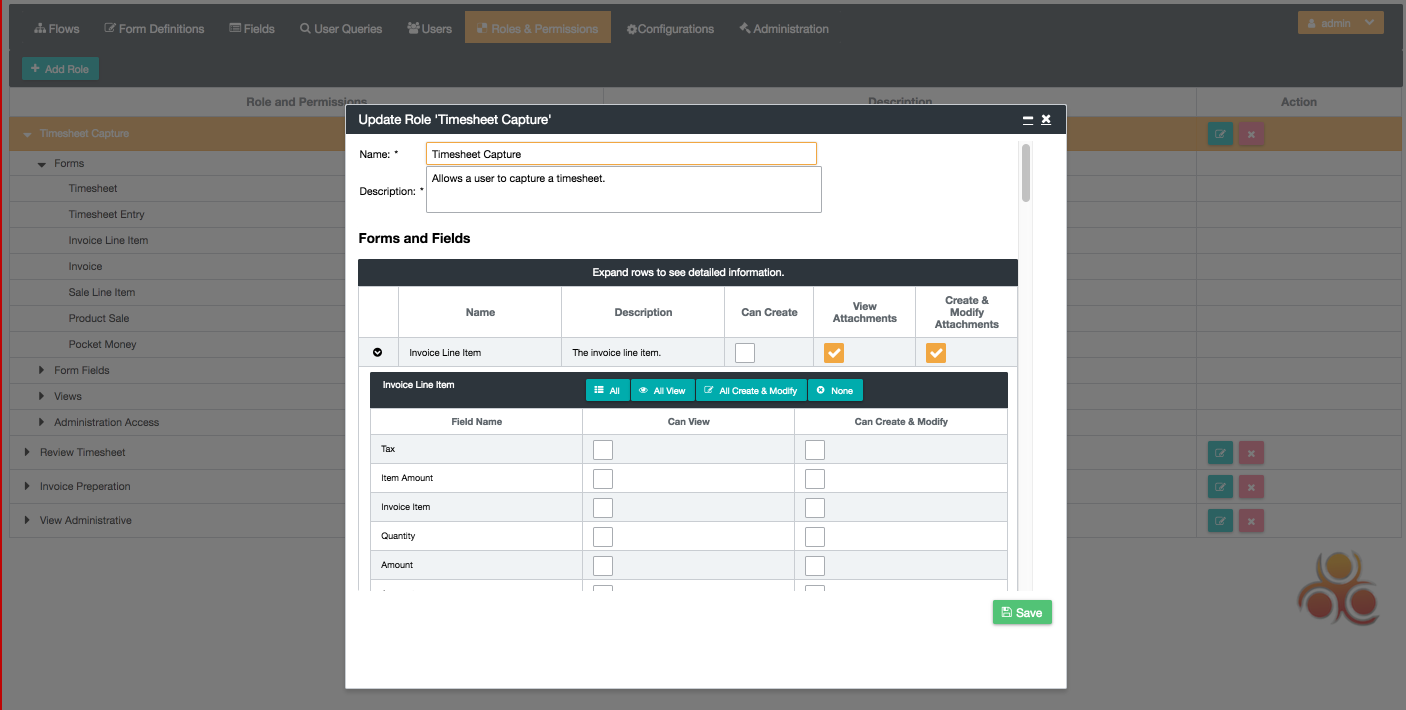
Task: Enable Can View for Item Amount
Action: [x=603, y=479]
